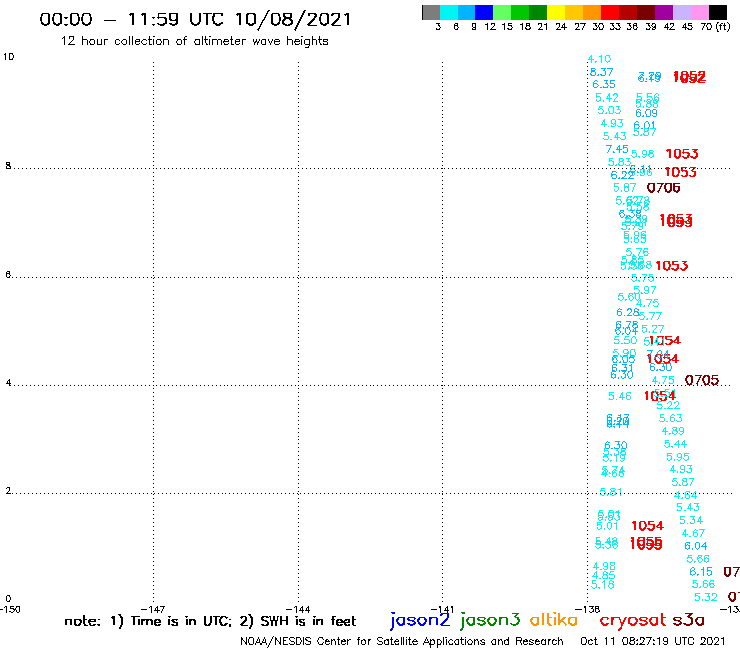Click the '00:00 – 11:59 UTC 10/08/2021' title
740x650 pixels.
click(x=195, y=19)
